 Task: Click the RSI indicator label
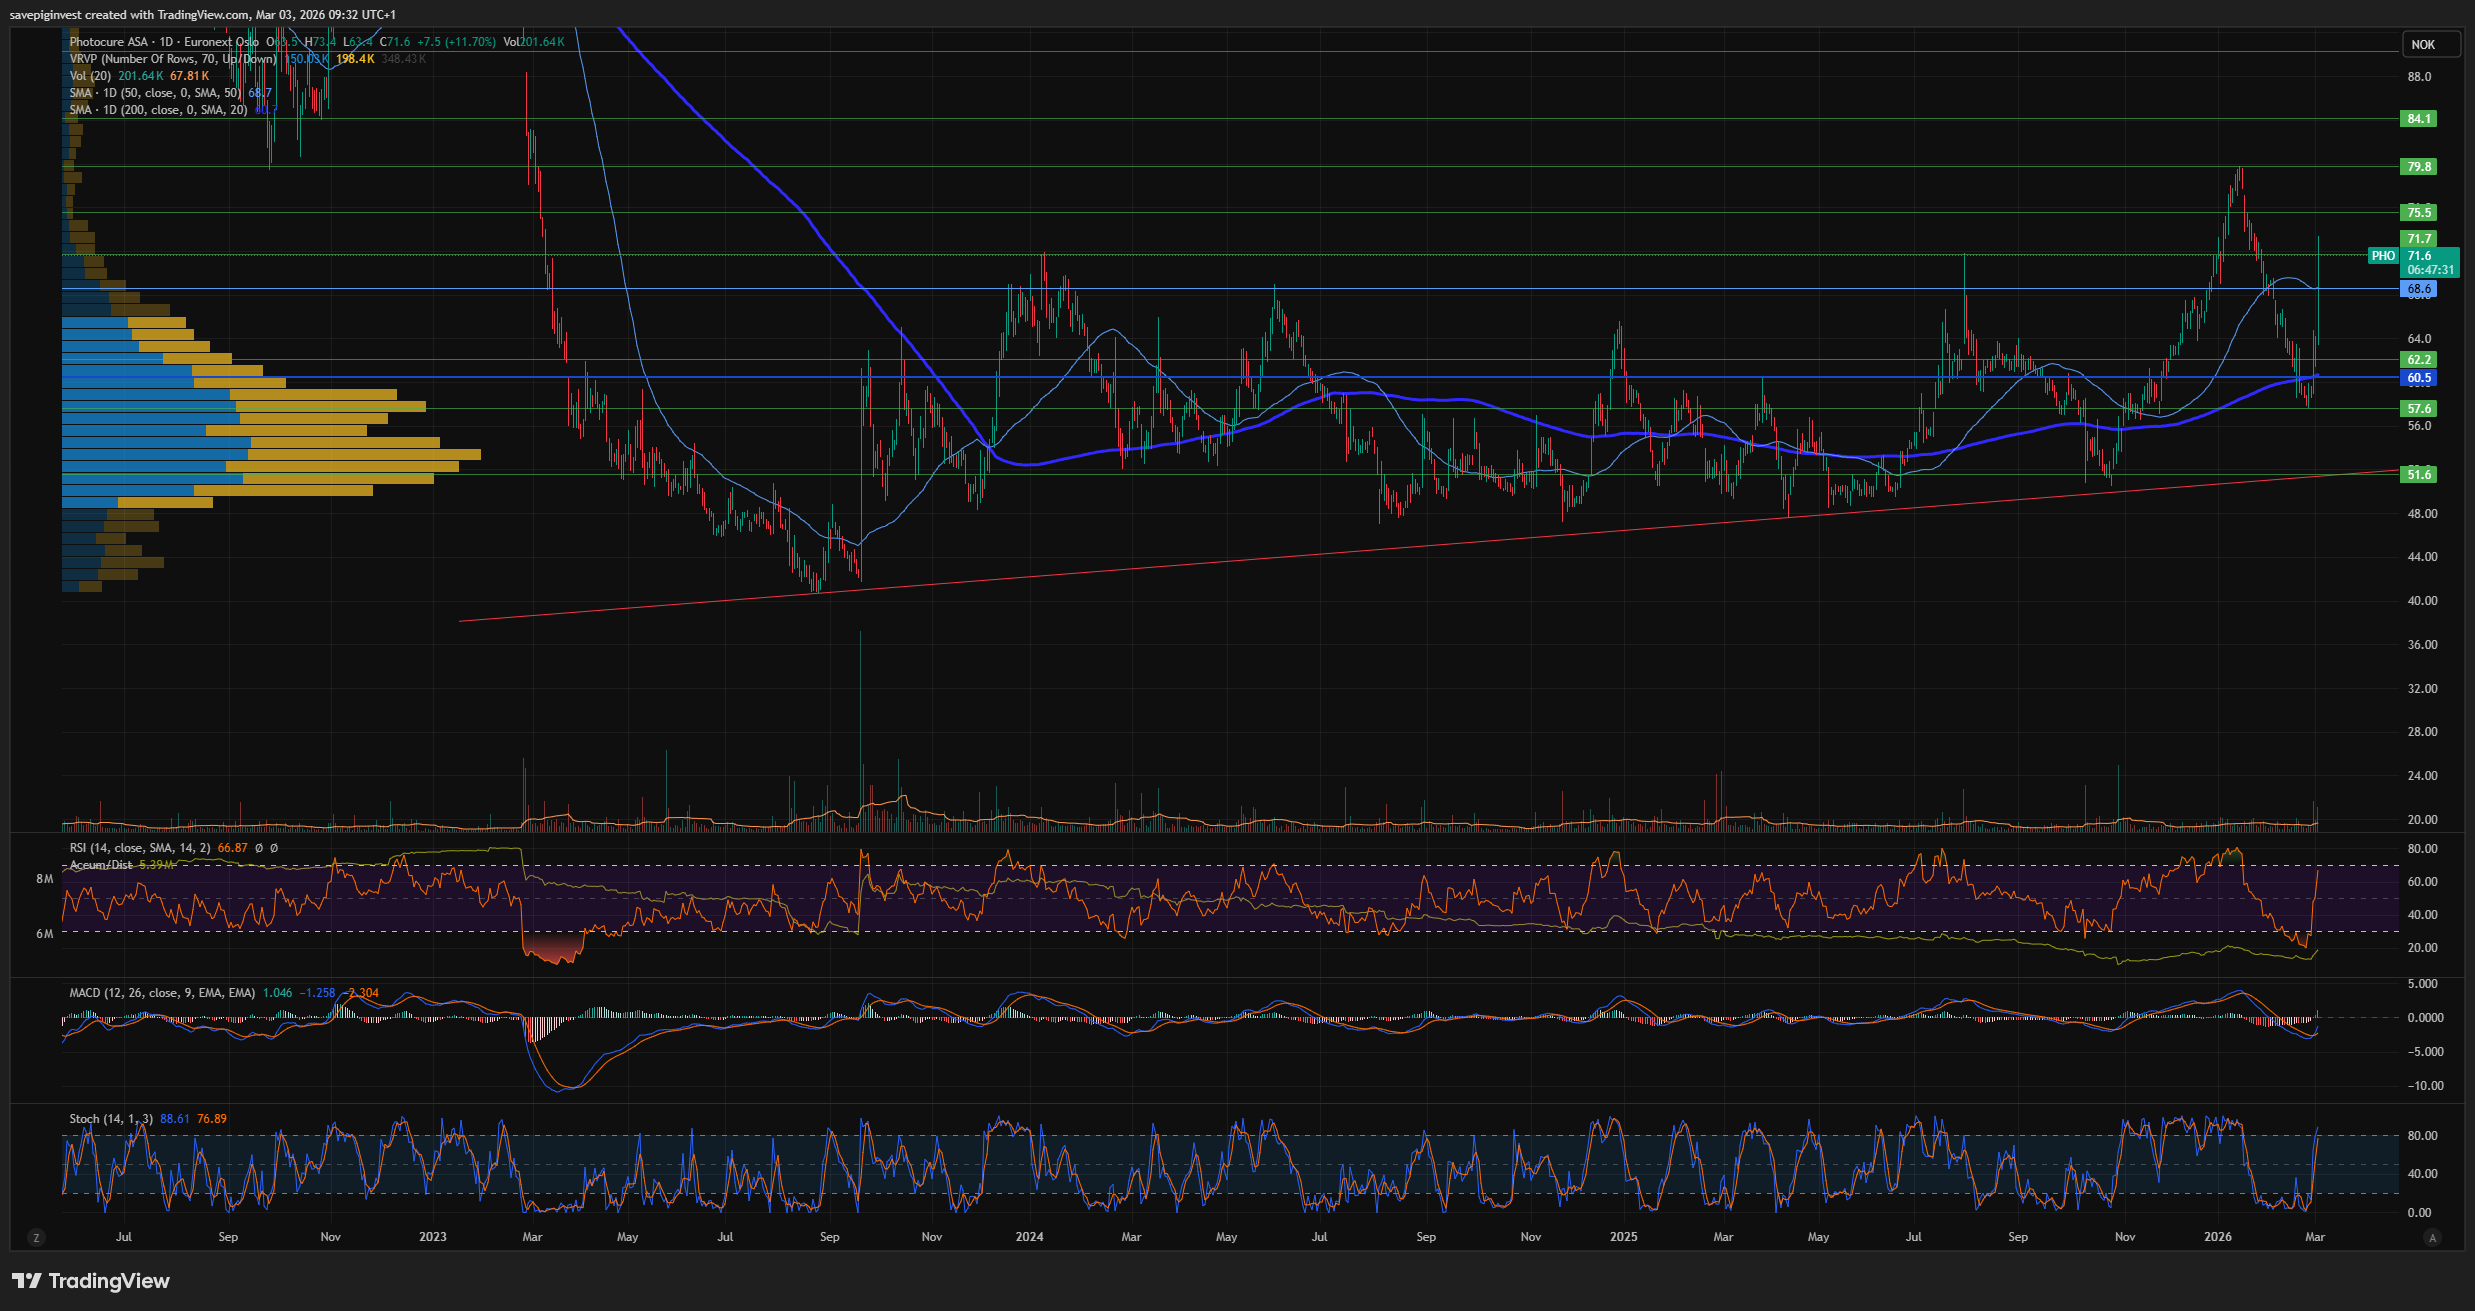pyautogui.click(x=140, y=848)
